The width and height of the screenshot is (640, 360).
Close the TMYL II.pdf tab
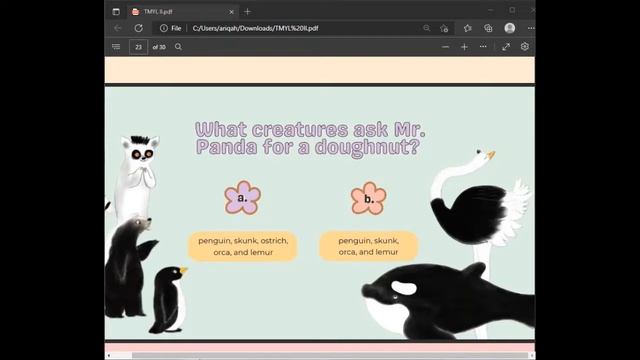click(231, 12)
